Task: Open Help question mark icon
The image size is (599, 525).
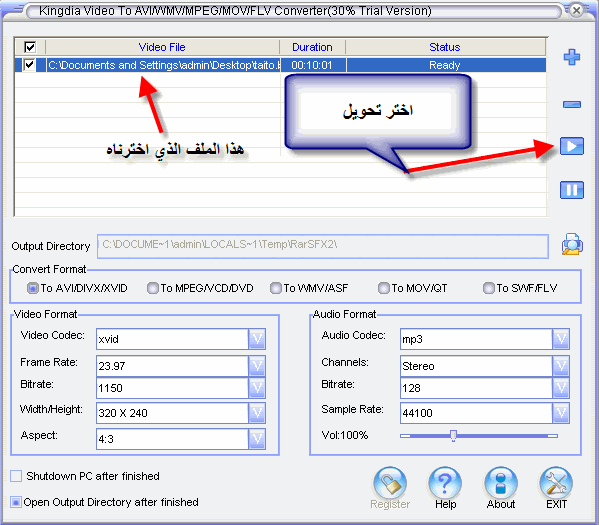Action: 445,483
